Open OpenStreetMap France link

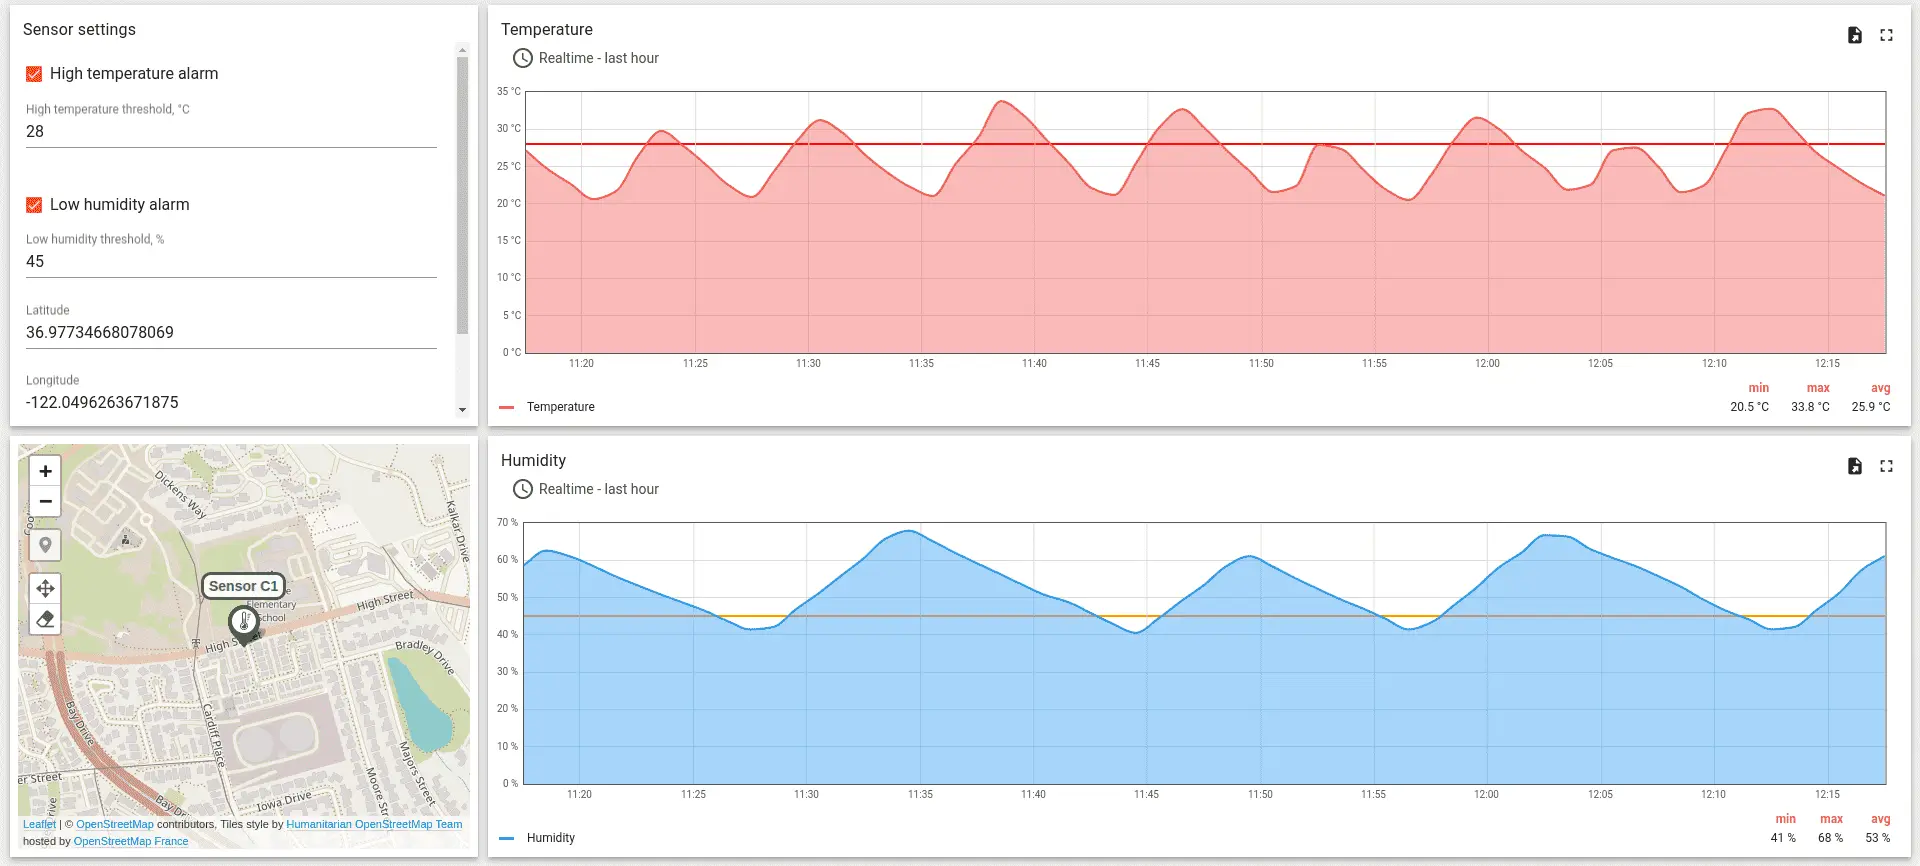(131, 842)
